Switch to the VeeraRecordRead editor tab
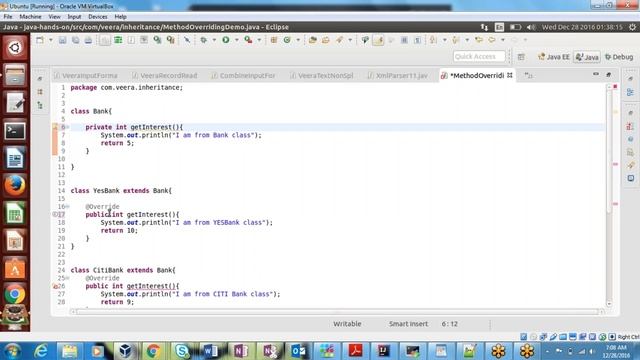The height and width of the screenshot is (360, 640). click(x=165, y=76)
